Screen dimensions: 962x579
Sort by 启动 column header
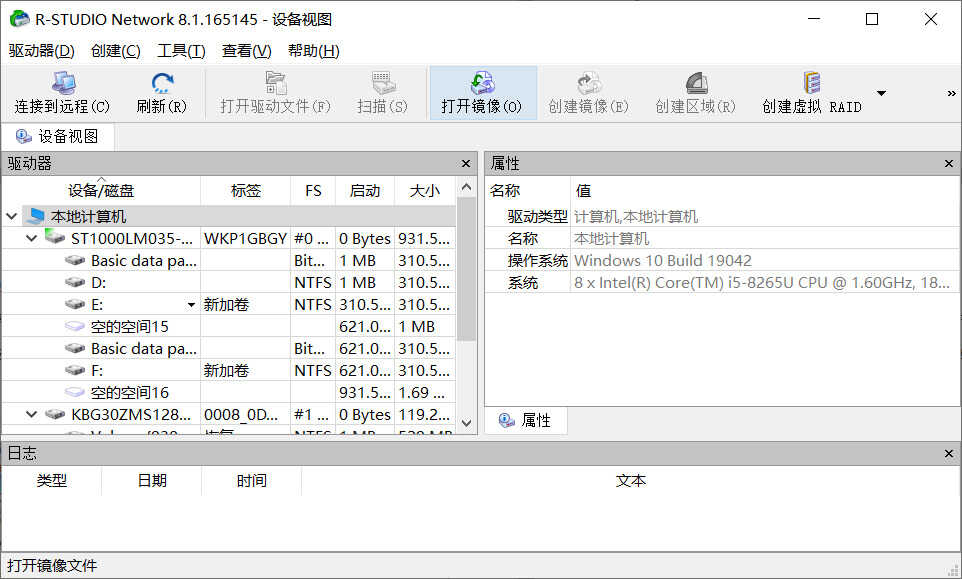(364, 191)
